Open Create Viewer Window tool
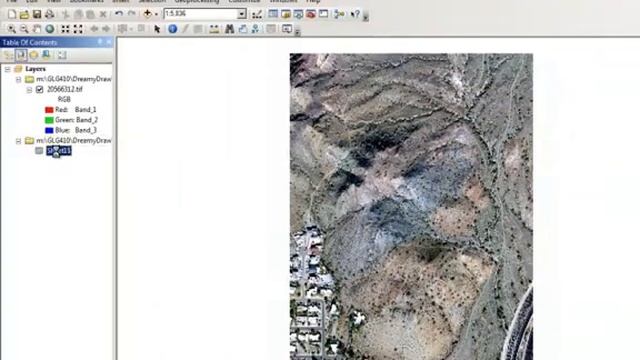The height and width of the screenshot is (360, 640). (x=287, y=29)
